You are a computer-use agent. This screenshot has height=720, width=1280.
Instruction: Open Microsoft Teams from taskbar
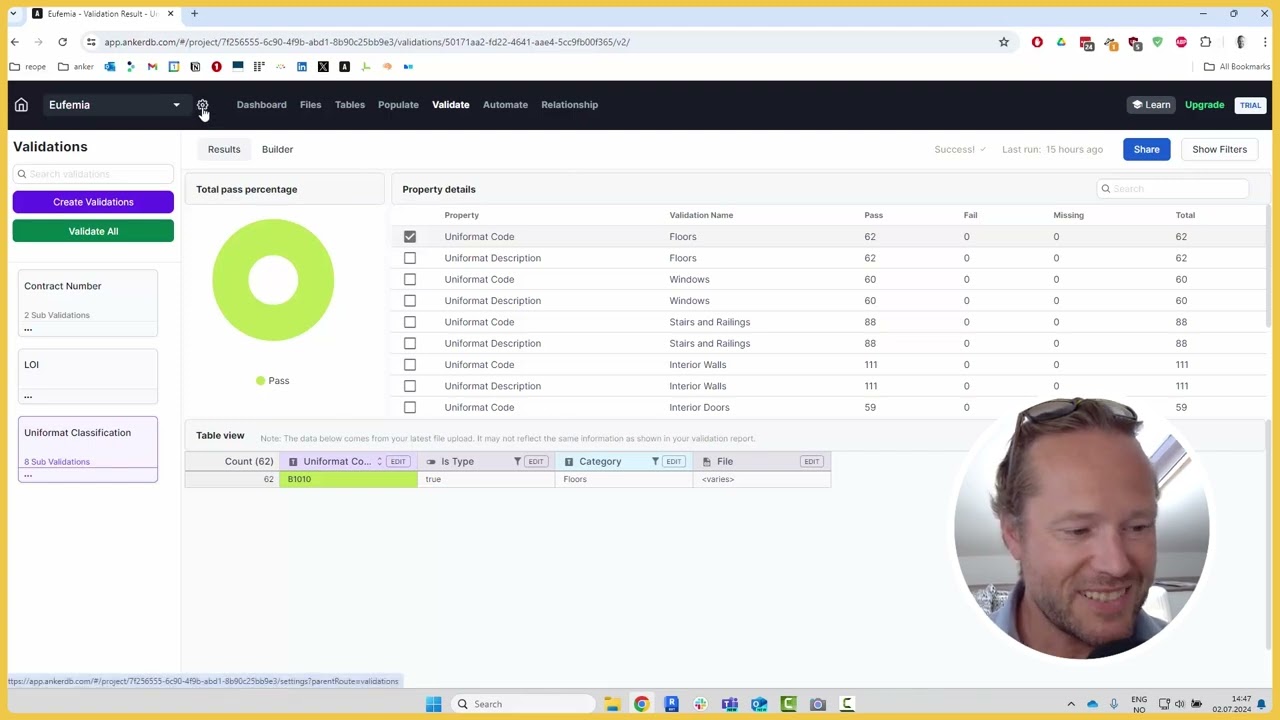click(730, 704)
